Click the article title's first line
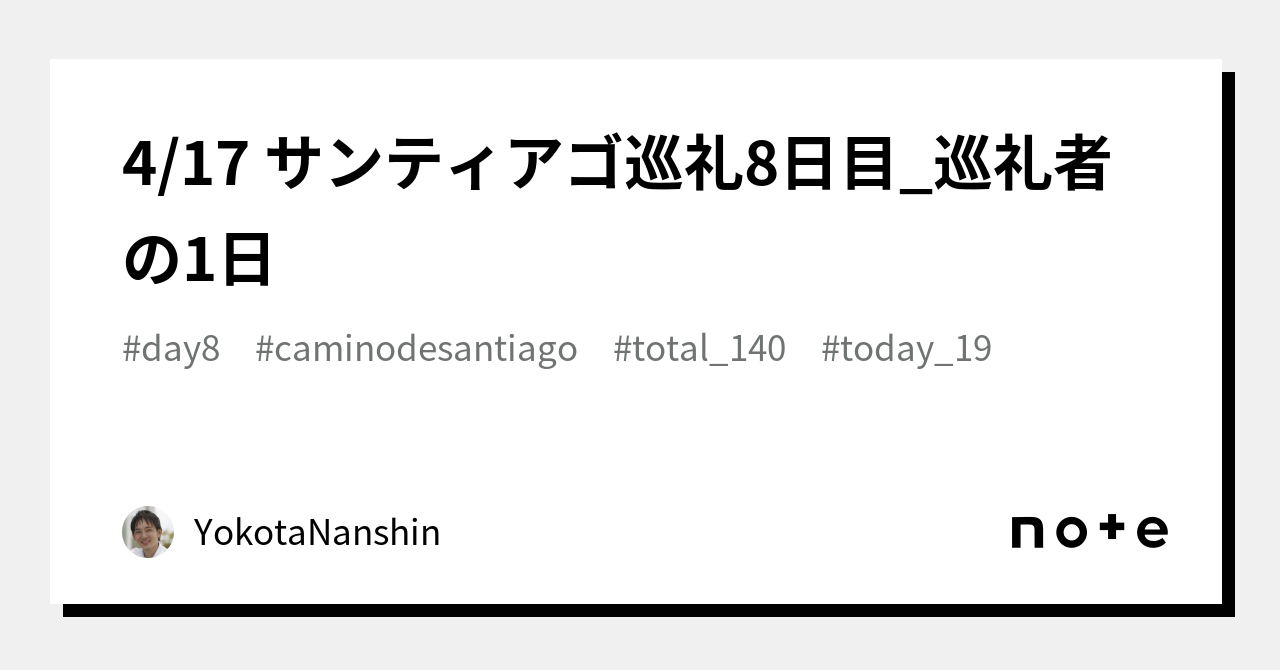Viewport: 1280px width, 670px height. 616,165
